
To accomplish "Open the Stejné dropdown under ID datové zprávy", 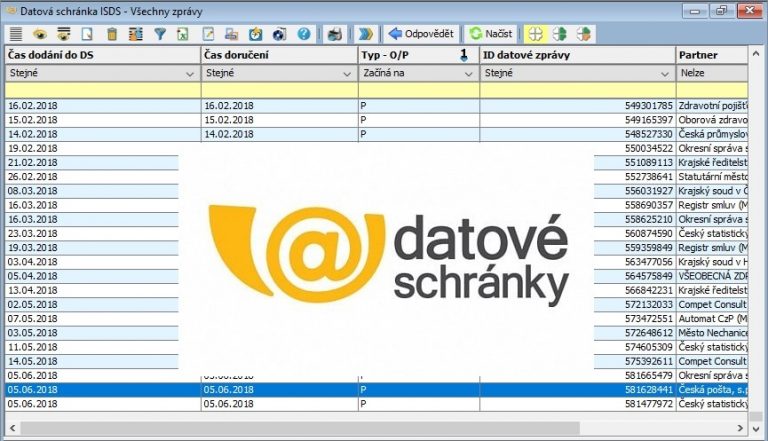I will pyautogui.click(x=665, y=74).
